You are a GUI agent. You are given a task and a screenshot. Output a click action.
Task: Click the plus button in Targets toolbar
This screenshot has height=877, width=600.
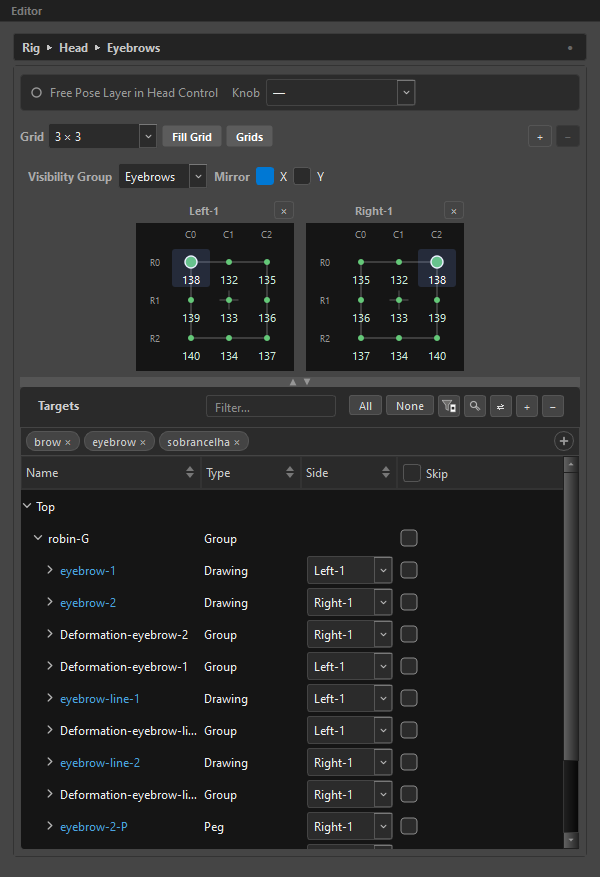click(527, 406)
